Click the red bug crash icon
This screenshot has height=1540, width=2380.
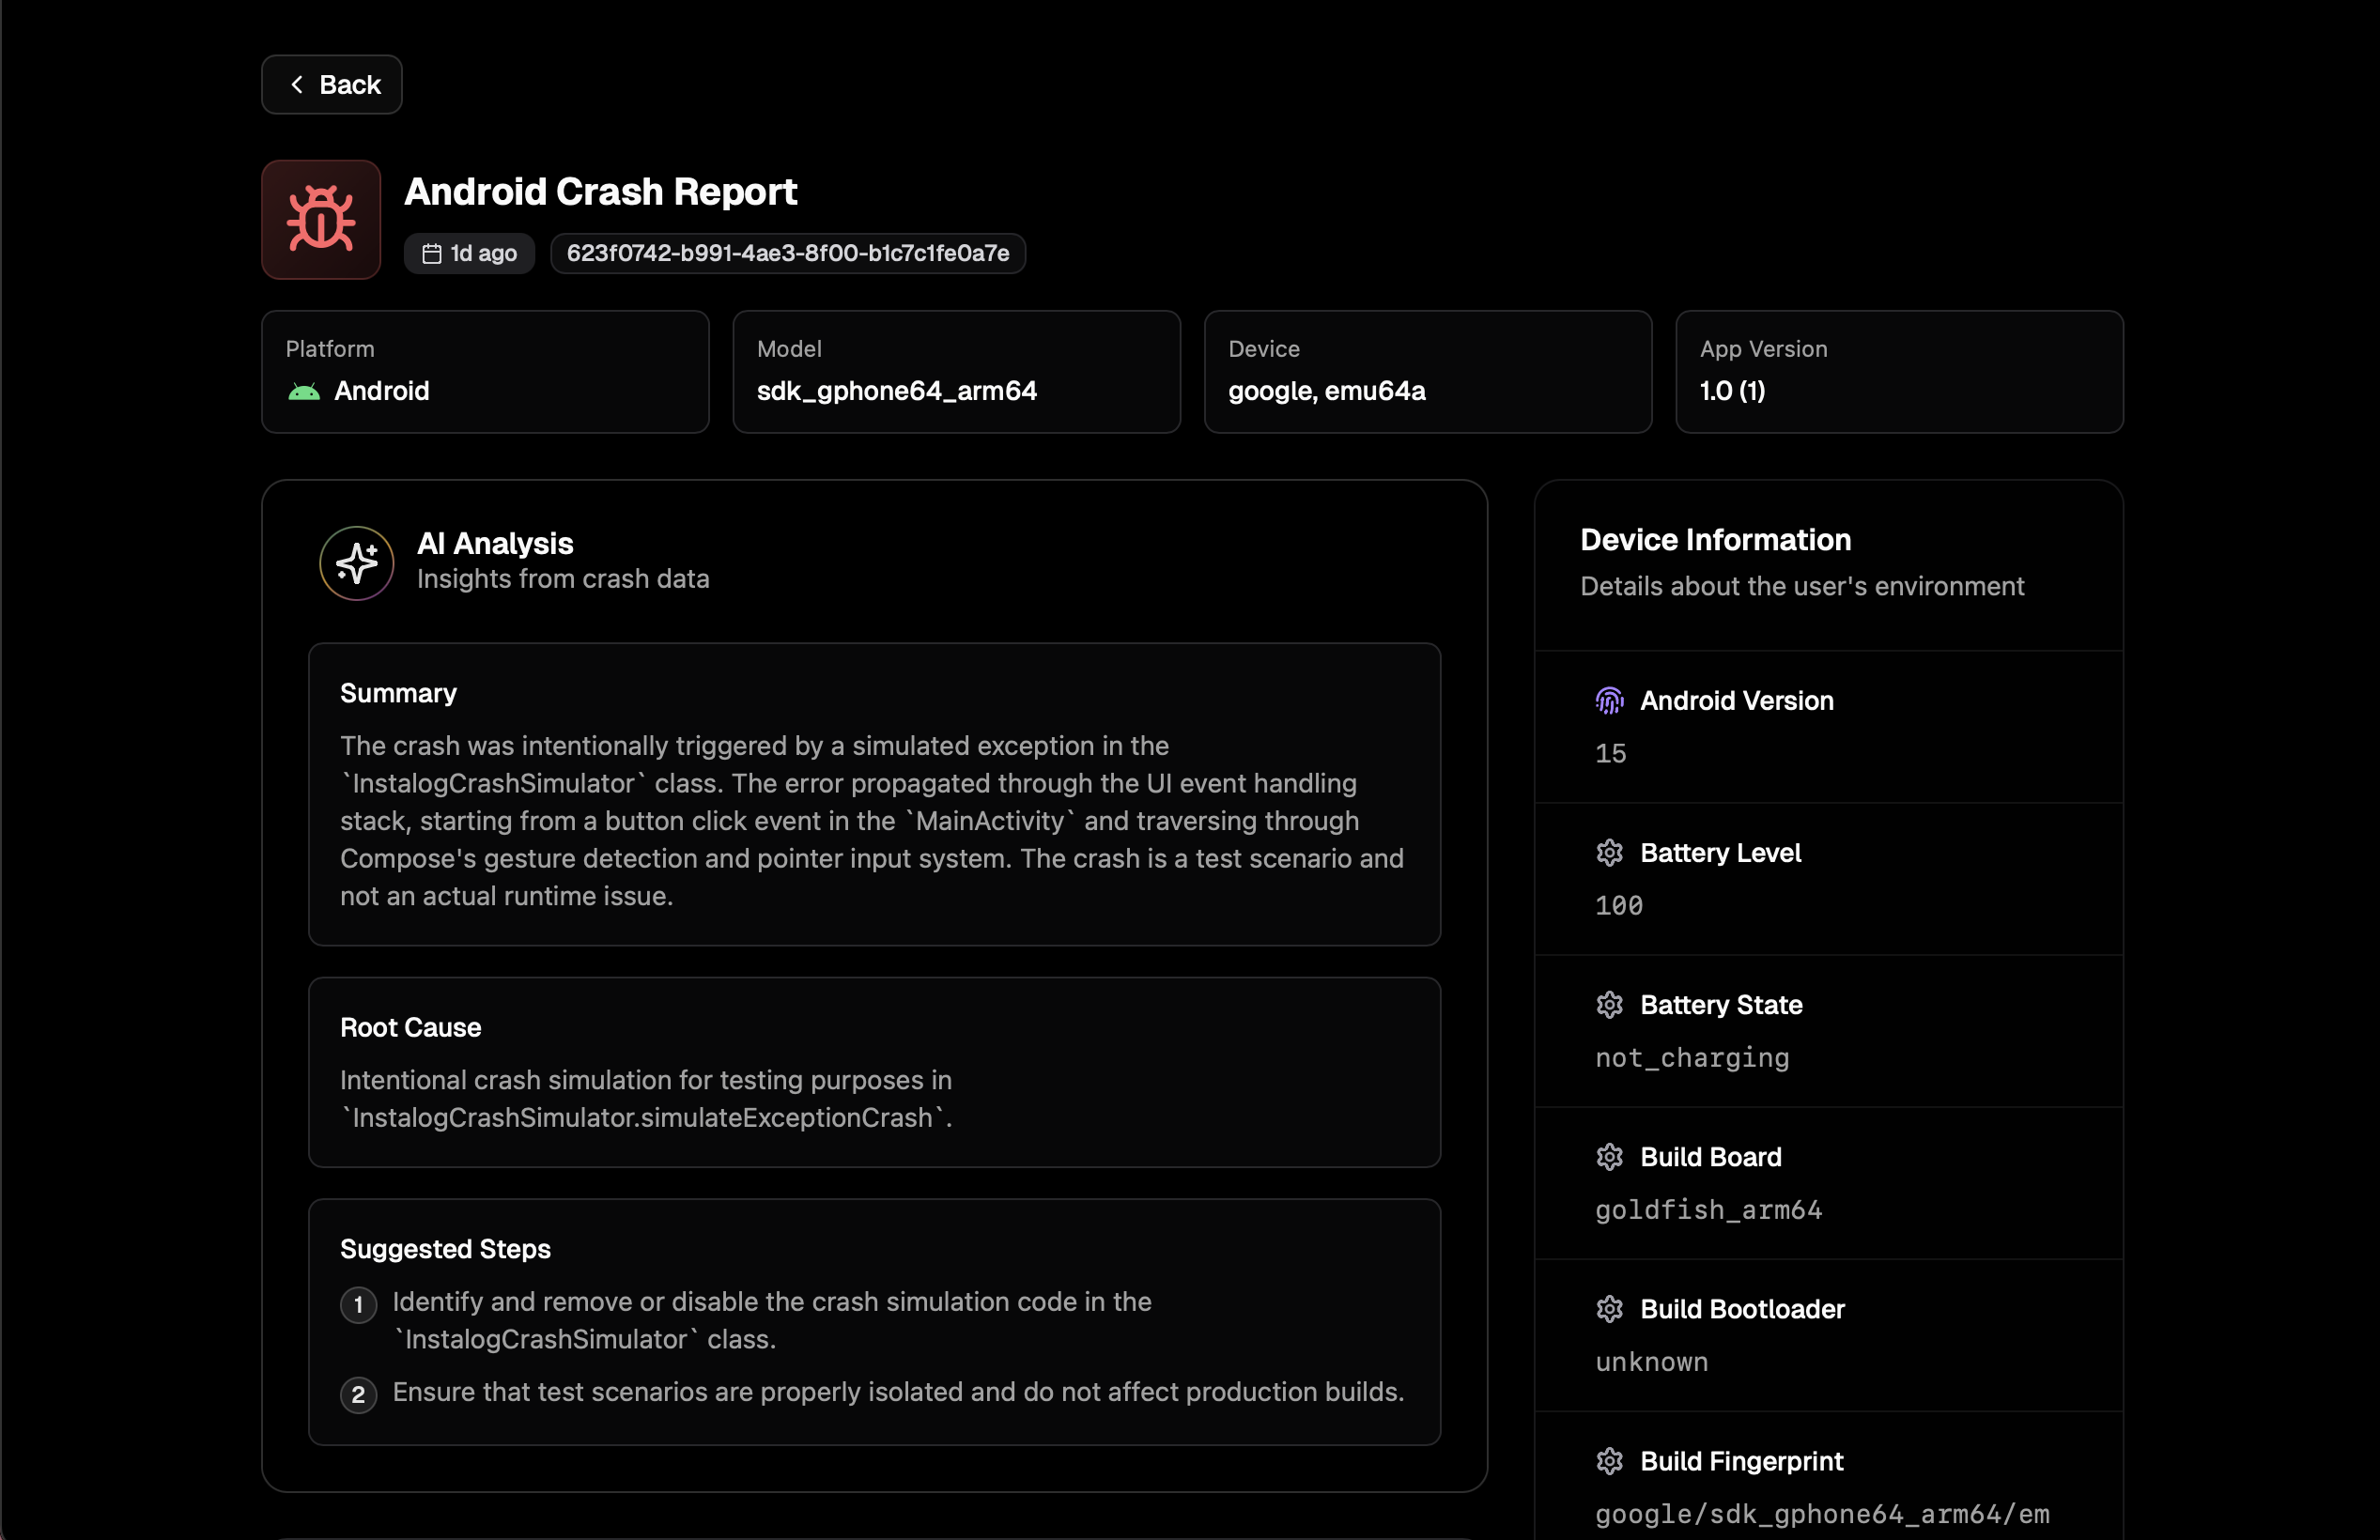[x=321, y=219]
